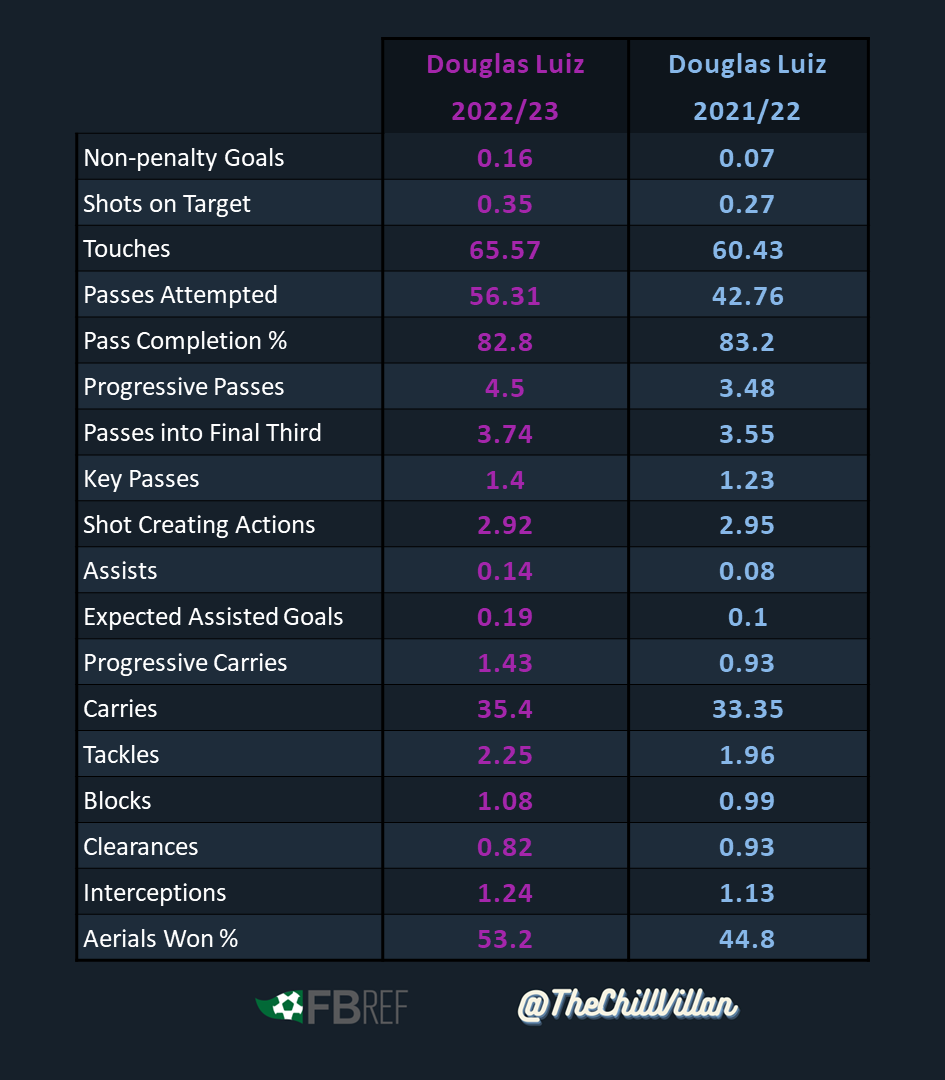Click the Progressive Passes value 4.5
945x1080 pixels.
click(x=505, y=388)
